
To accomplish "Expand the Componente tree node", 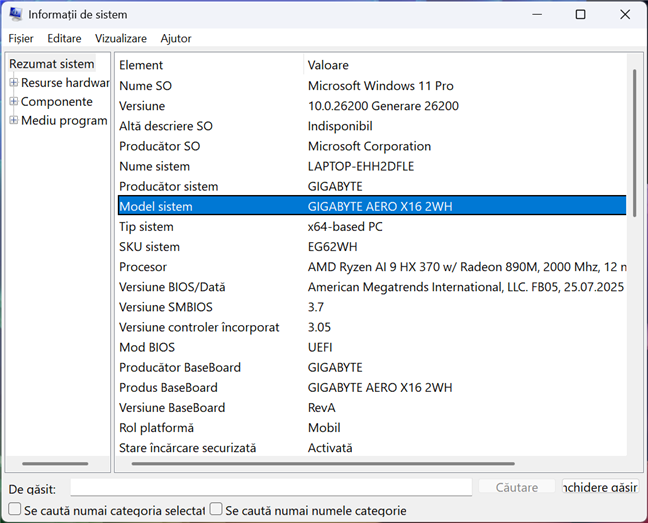I will [14, 101].
